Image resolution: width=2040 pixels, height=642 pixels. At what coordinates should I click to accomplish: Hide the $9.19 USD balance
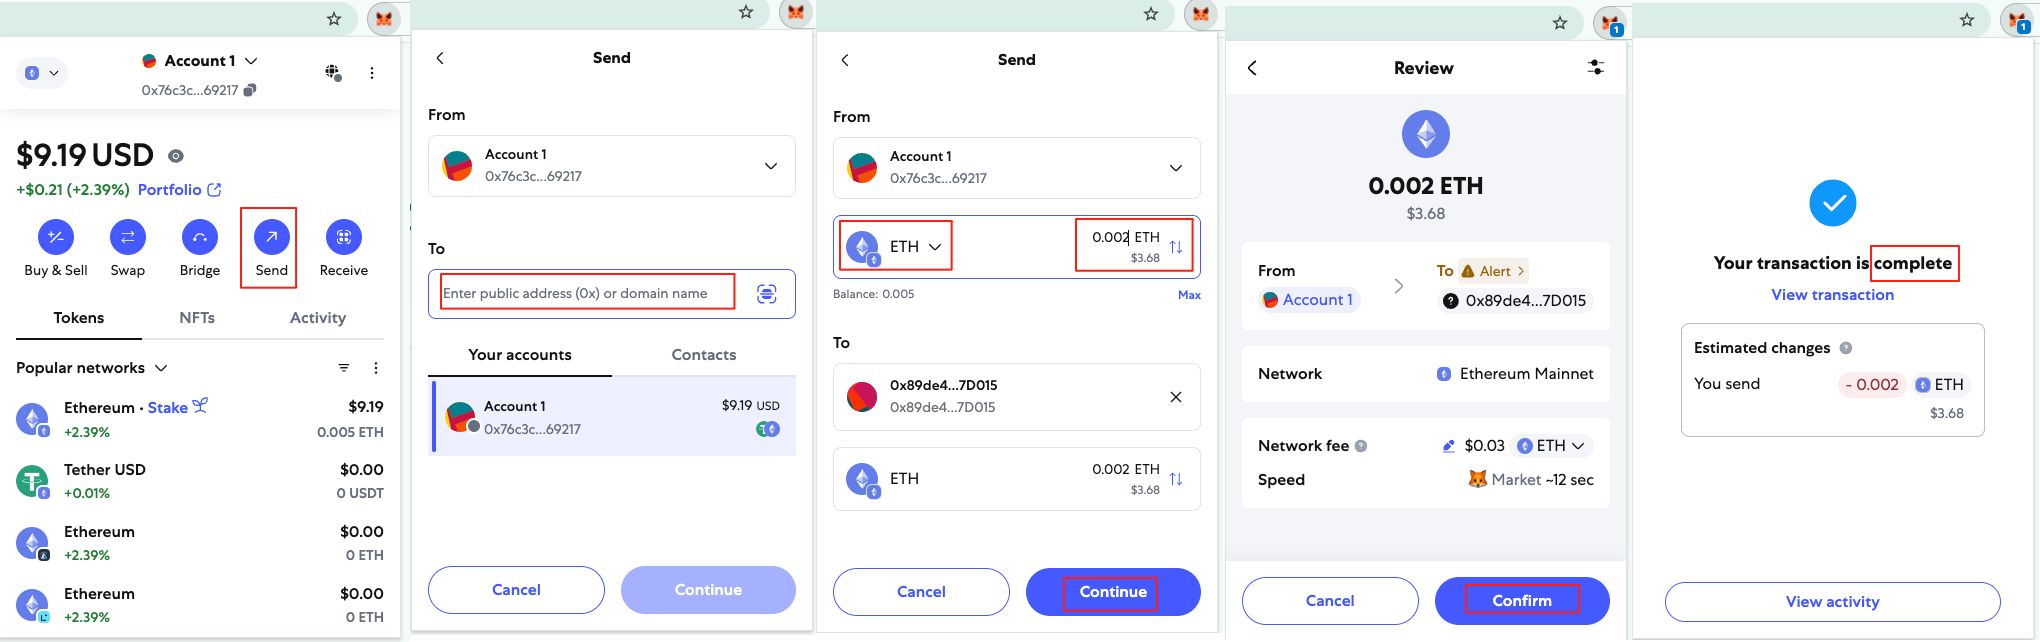click(x=176, y=156)
